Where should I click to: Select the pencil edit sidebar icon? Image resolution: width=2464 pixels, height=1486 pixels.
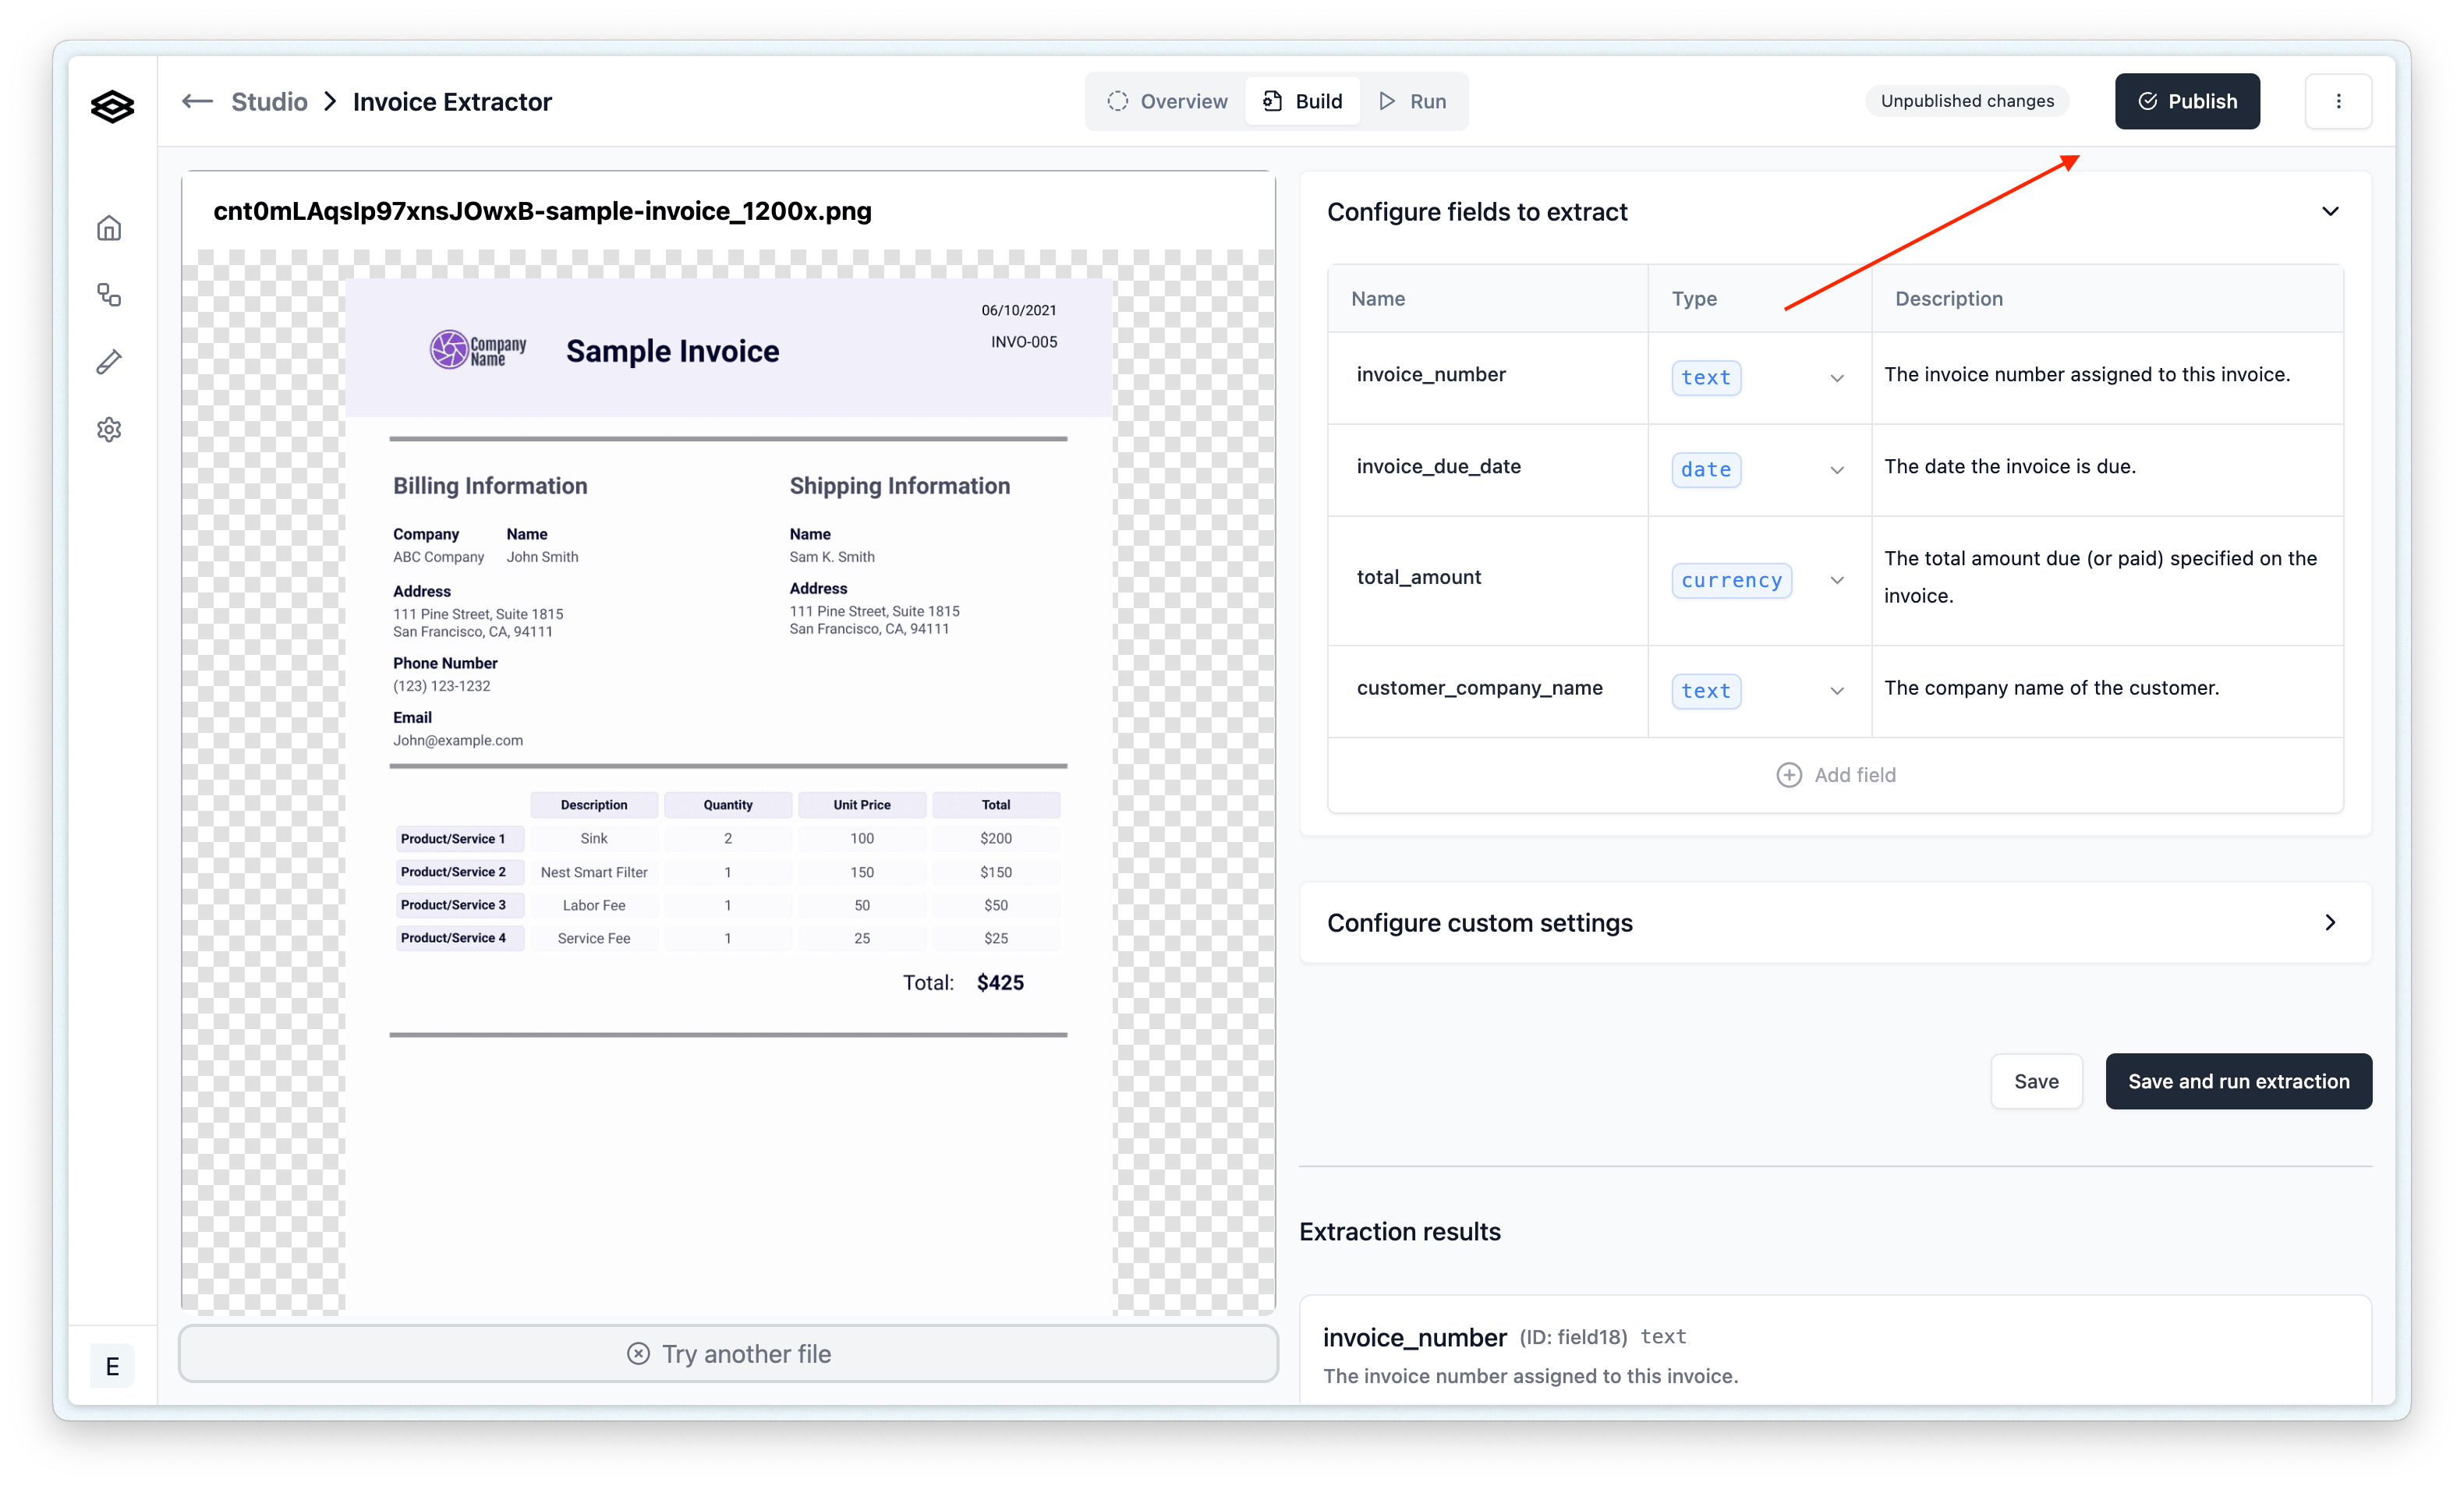pyautogui.click(x=109, y=362)
